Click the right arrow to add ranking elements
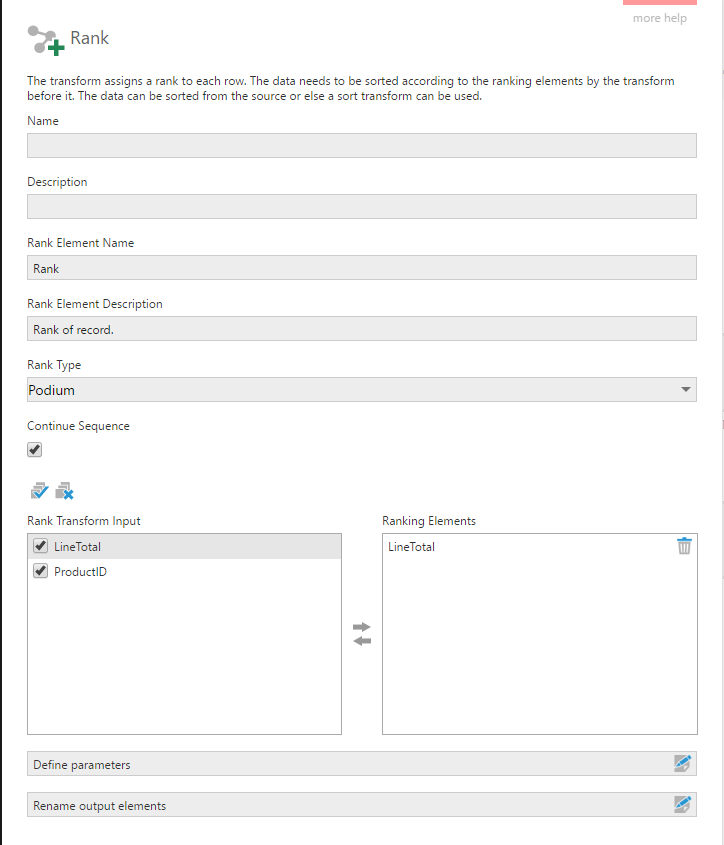This screenshot has height=845, width=724. (x=361, y=626)
